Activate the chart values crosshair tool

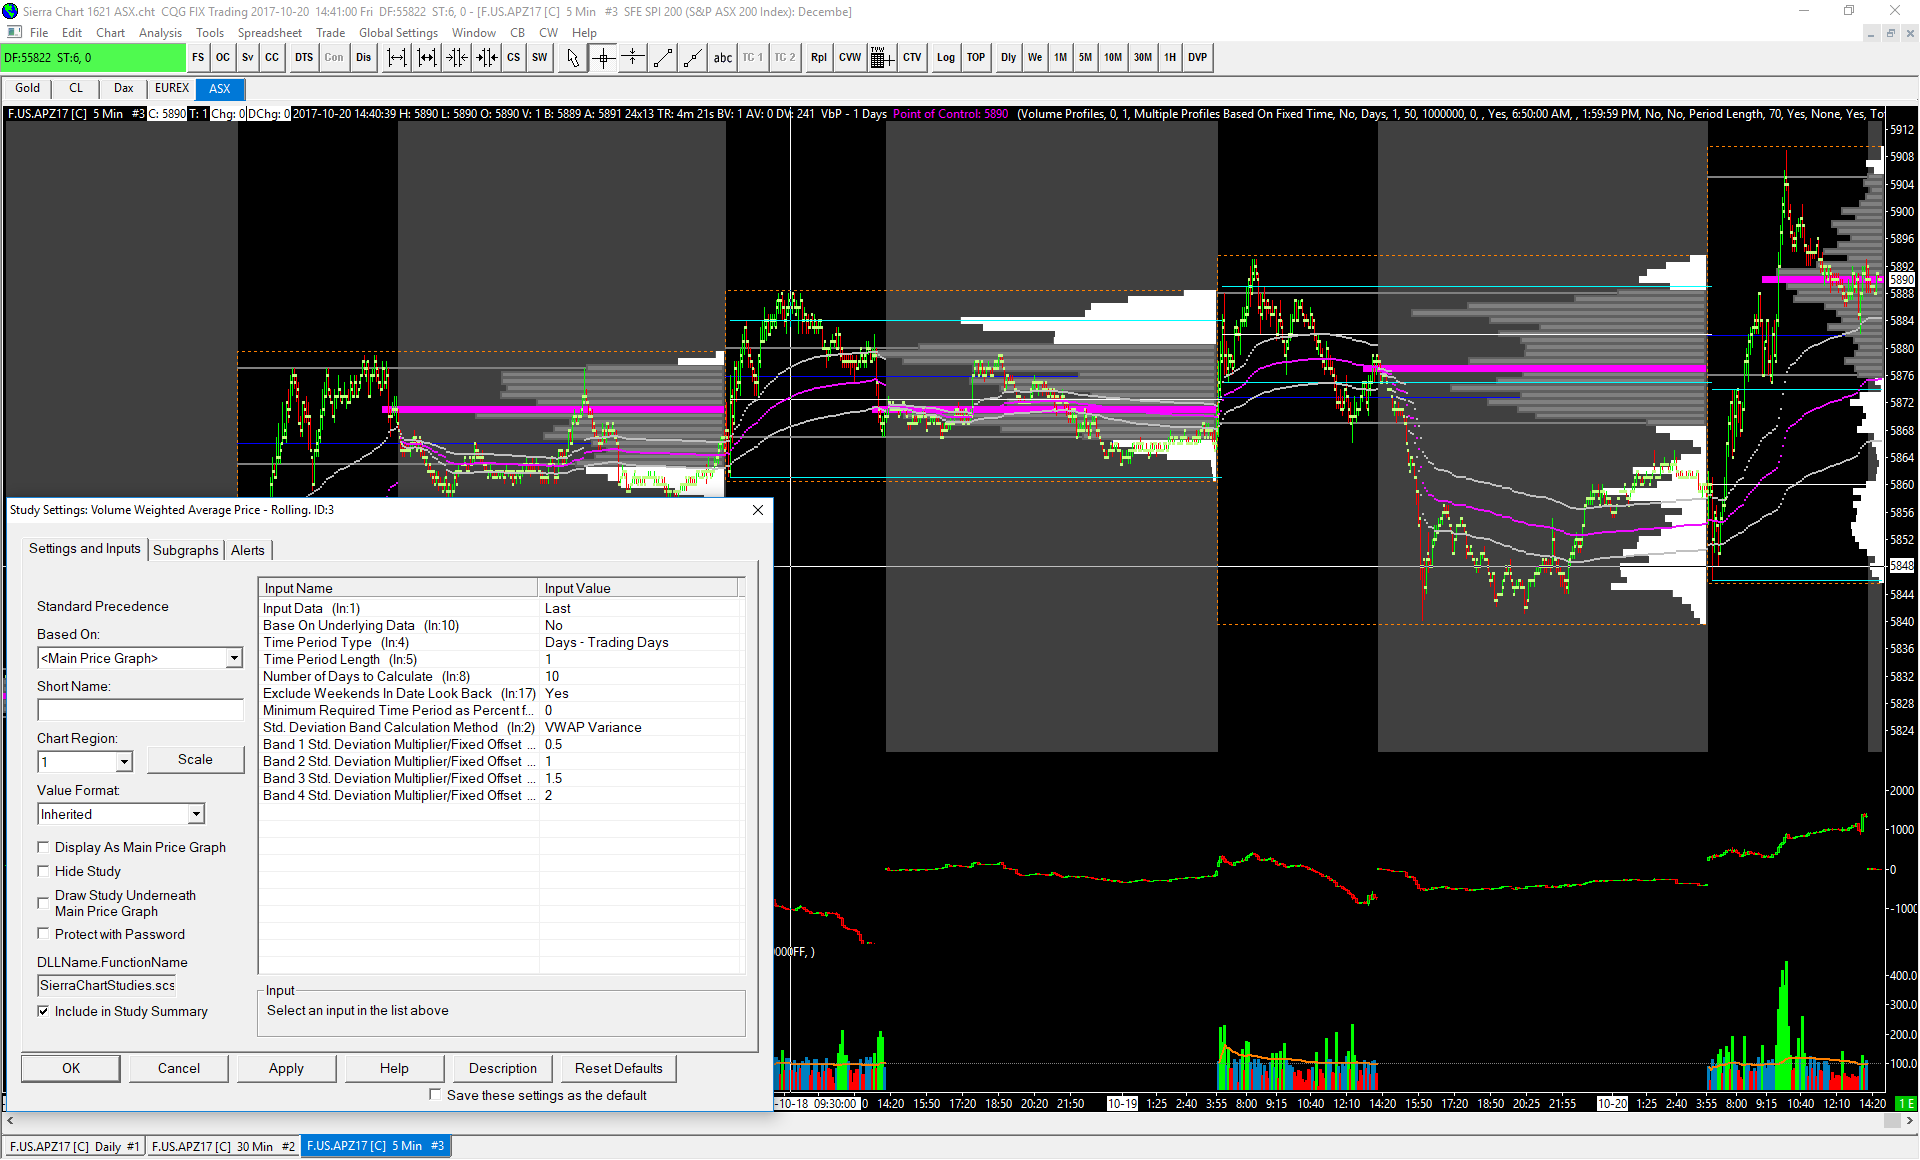(603, 58)
